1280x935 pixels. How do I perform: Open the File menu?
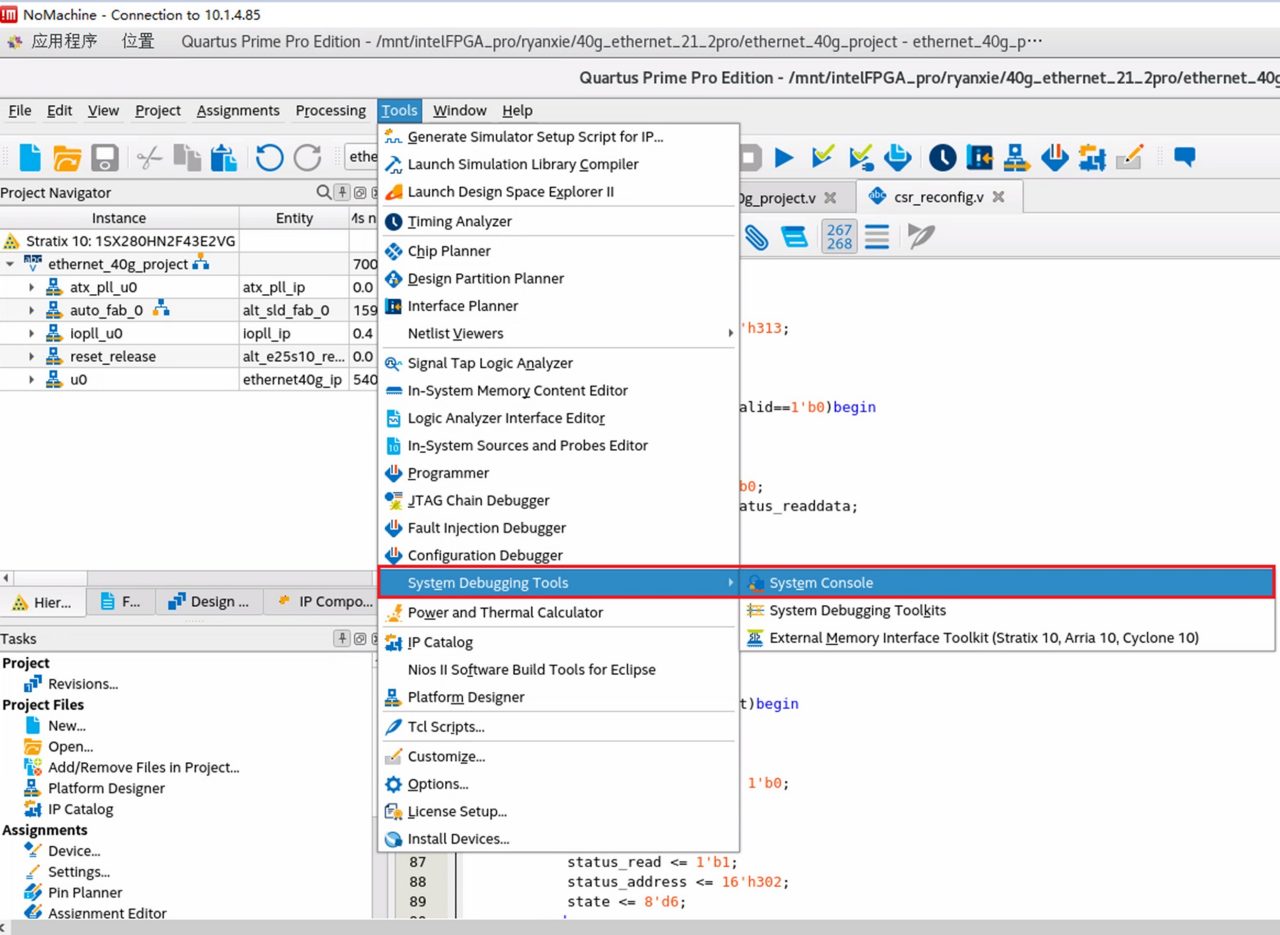coord(20,110)
